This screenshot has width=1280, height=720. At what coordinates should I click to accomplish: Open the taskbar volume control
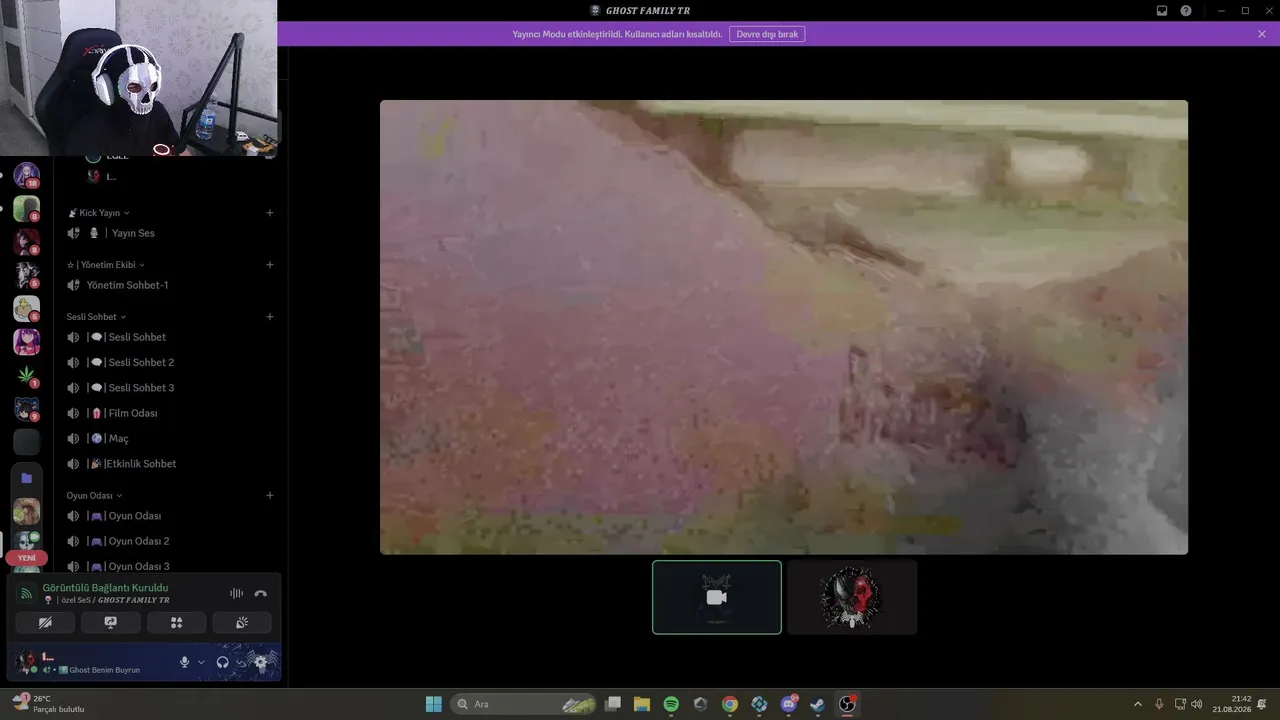(1197, 704)
